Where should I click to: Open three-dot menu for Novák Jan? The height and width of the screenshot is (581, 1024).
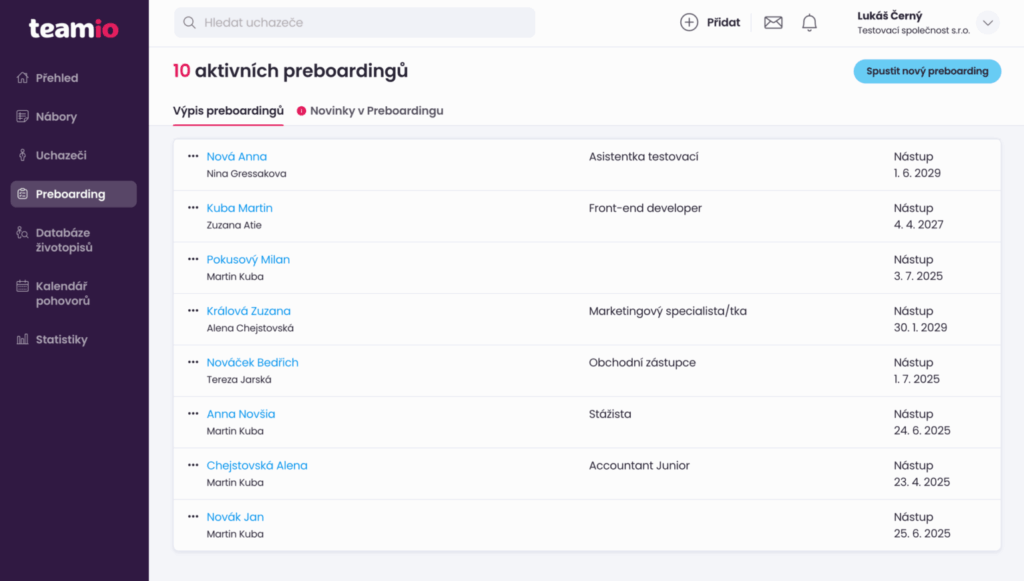tap(193, 516)
